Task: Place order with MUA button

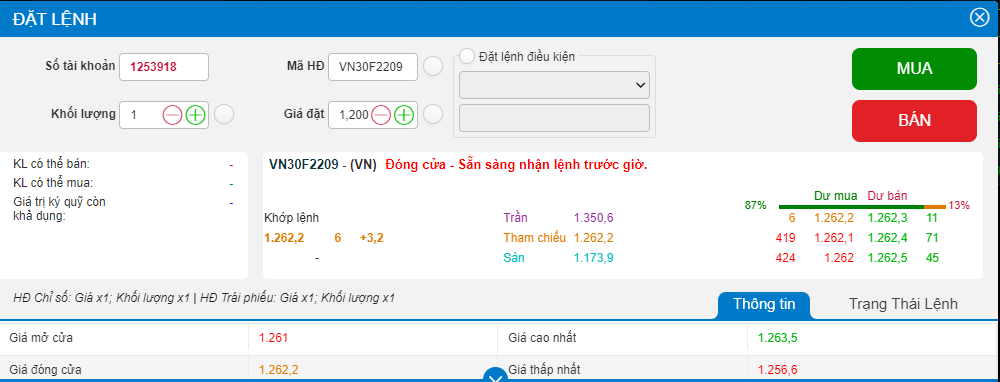Action: click(x=915, y=69)
